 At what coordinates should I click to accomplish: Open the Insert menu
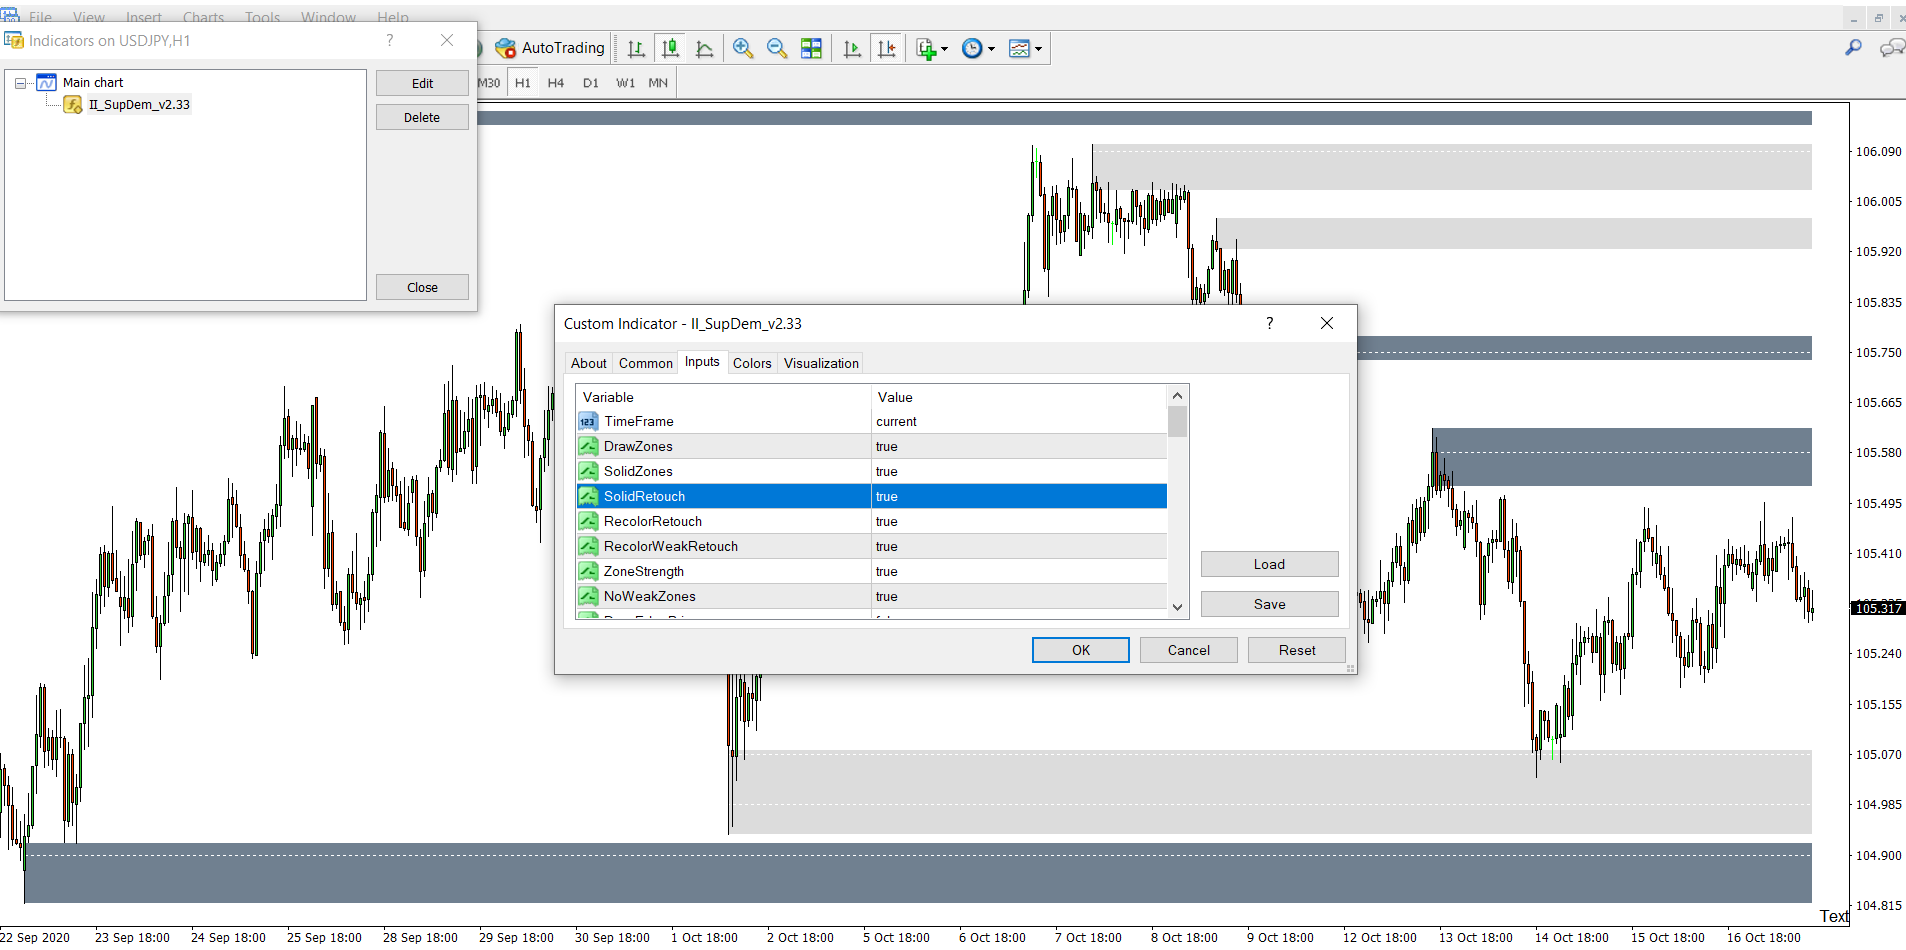click(144, 17)
